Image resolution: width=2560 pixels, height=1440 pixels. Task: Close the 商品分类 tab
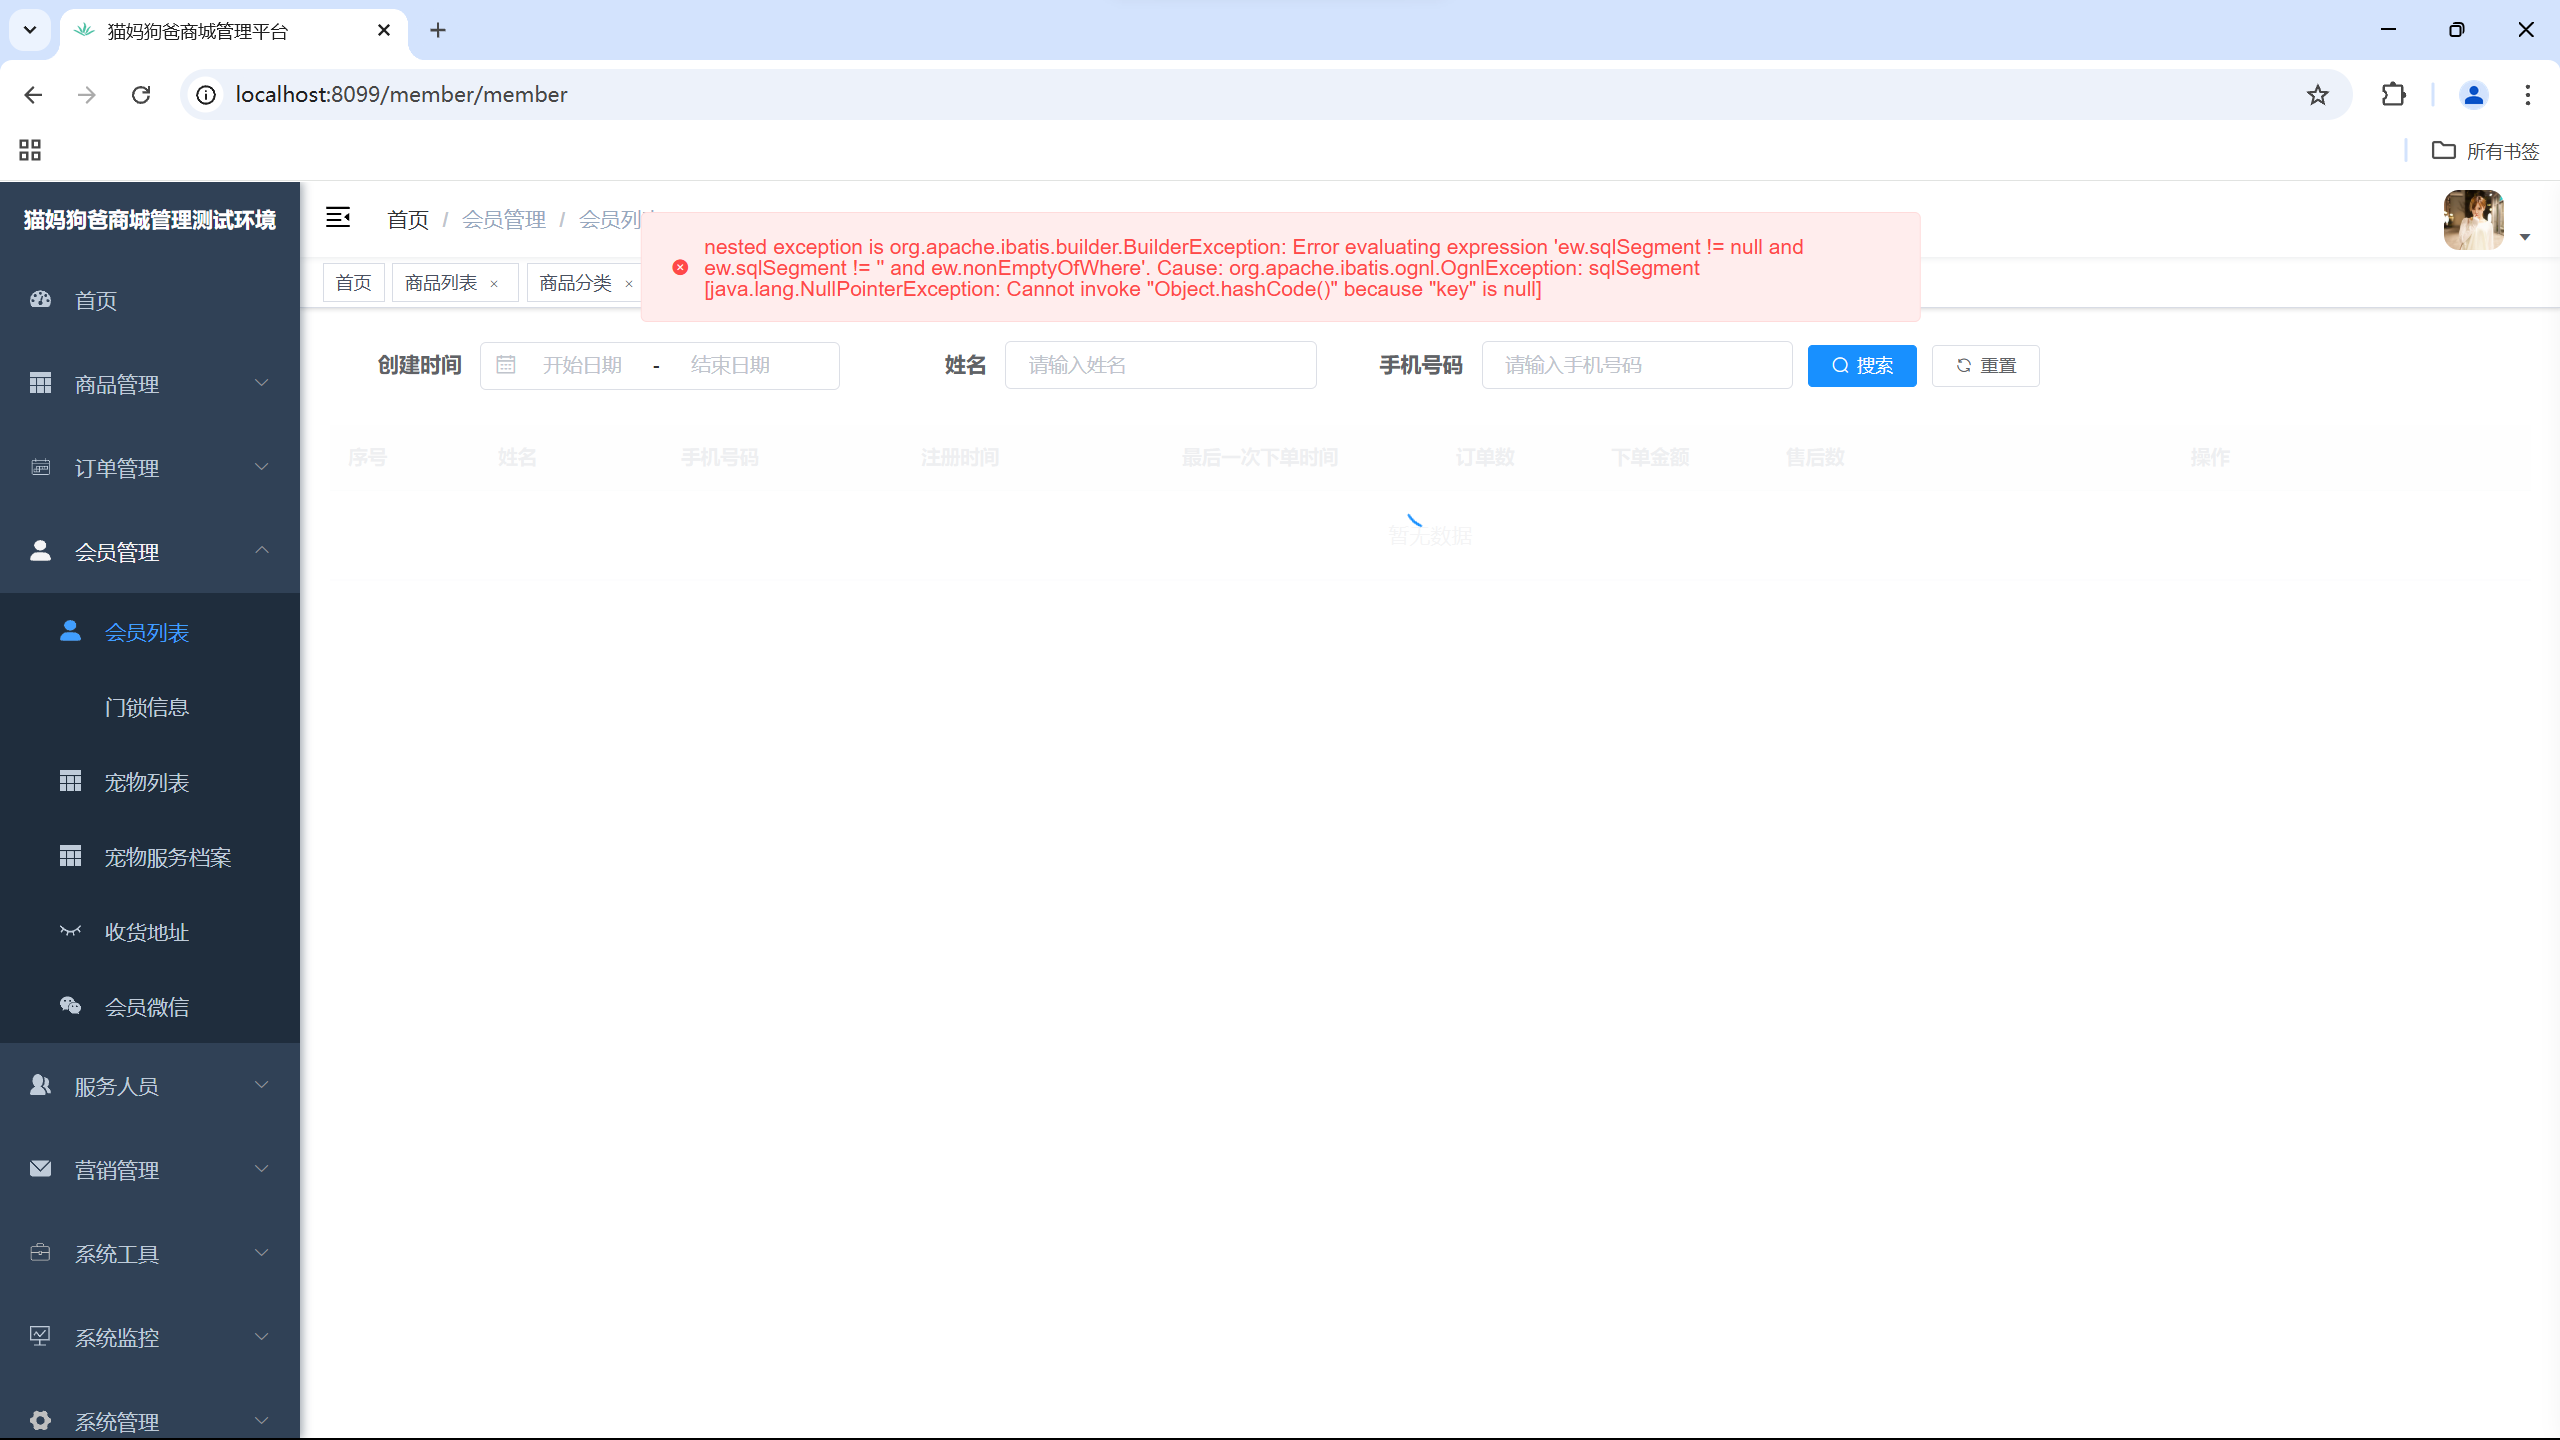tap(629, 284)
